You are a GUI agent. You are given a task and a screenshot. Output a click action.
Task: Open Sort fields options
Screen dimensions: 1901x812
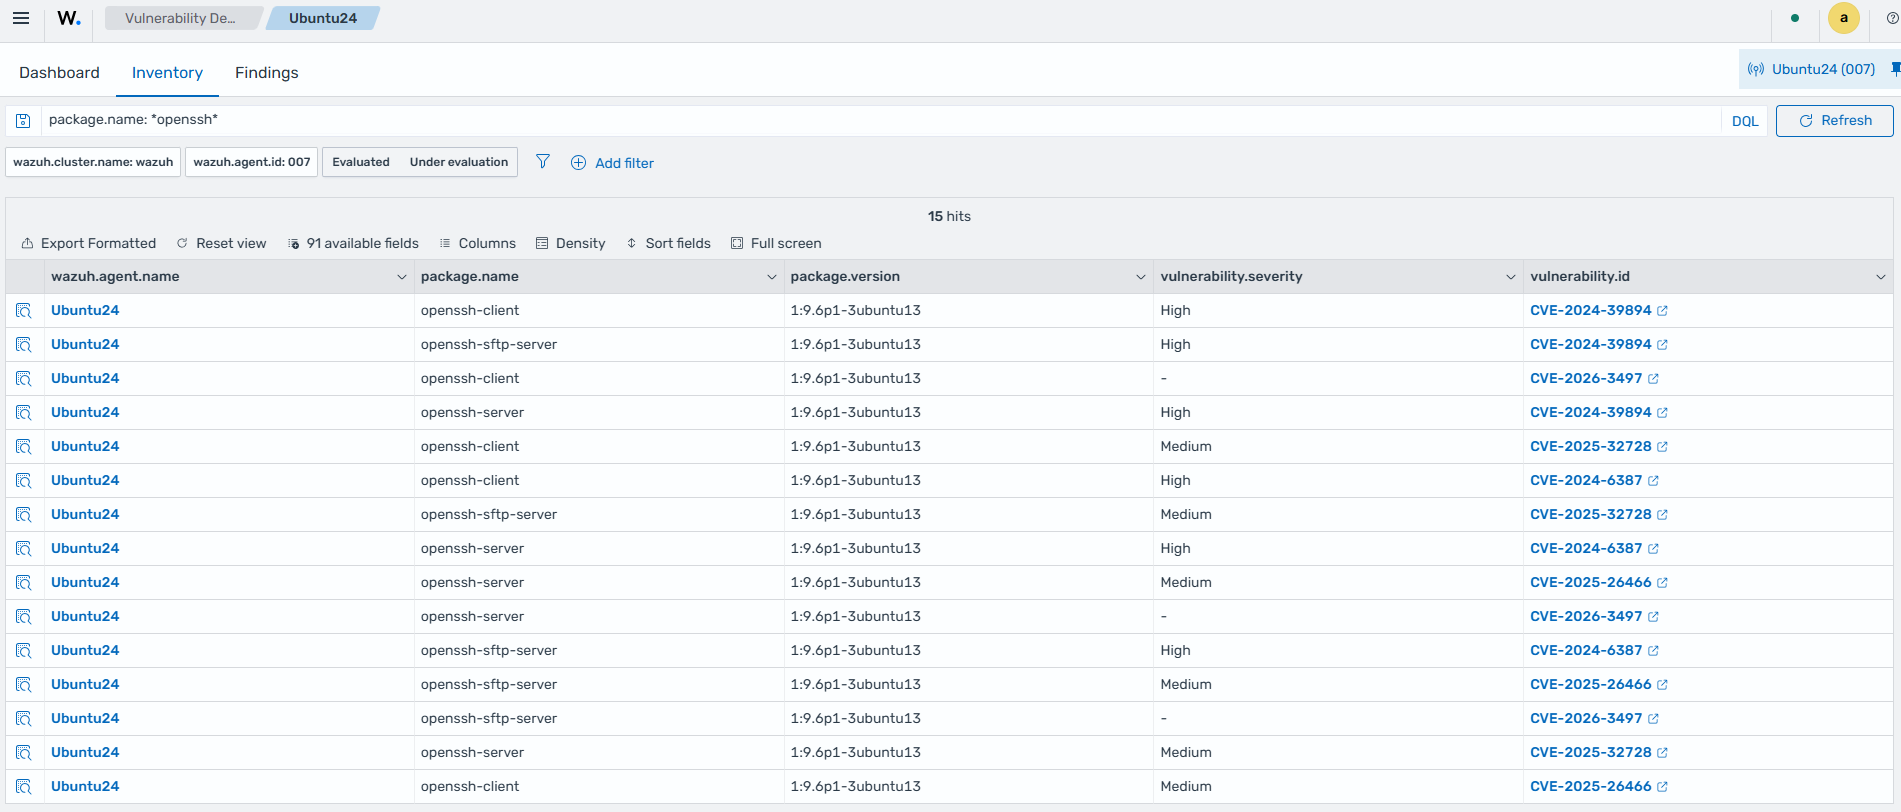[668, 243]
